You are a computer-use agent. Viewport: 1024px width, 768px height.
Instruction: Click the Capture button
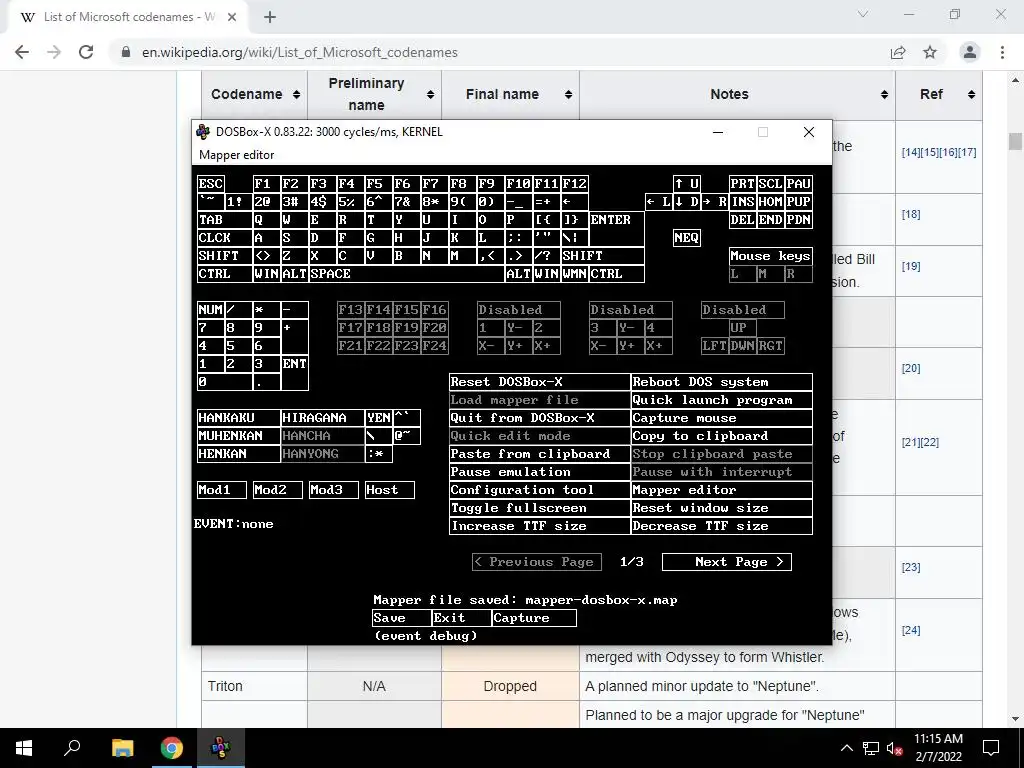pos(534,618)
